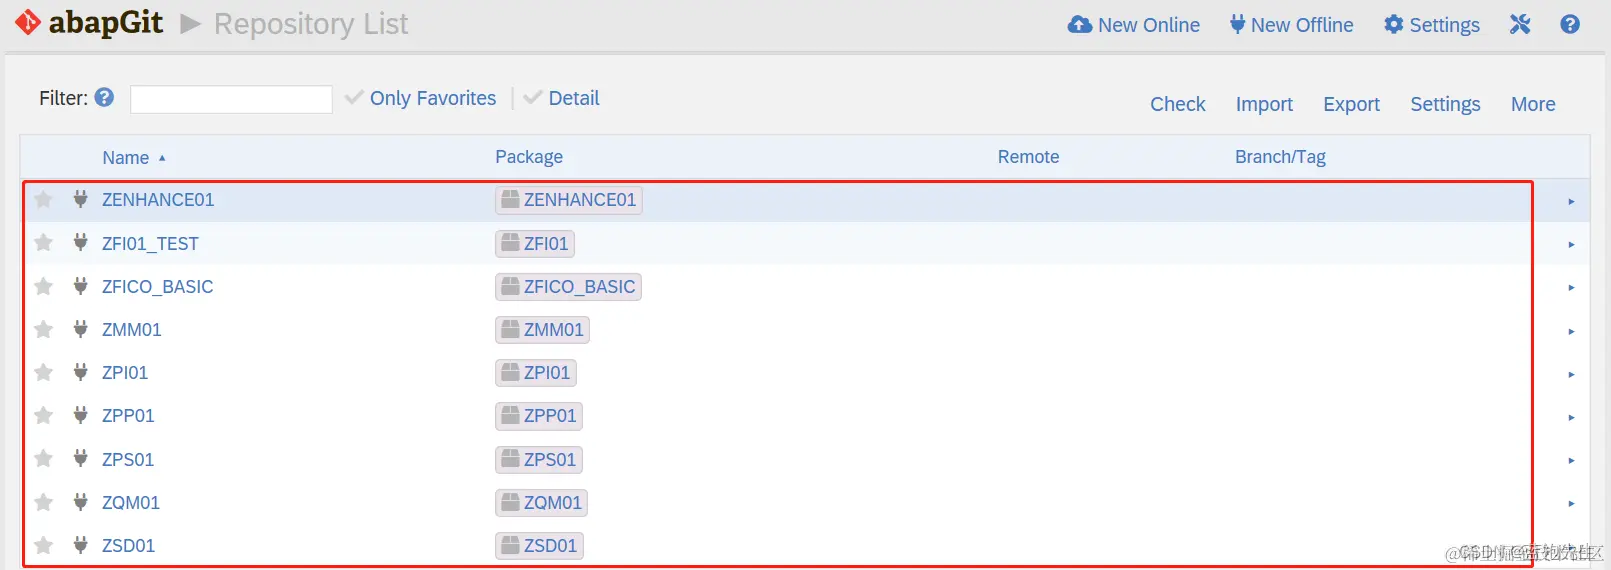Image resolution: width=1611 pixels, height=570 pixels.
Task: Click the Filter help question icon
Action: click(x=104, y=97)
